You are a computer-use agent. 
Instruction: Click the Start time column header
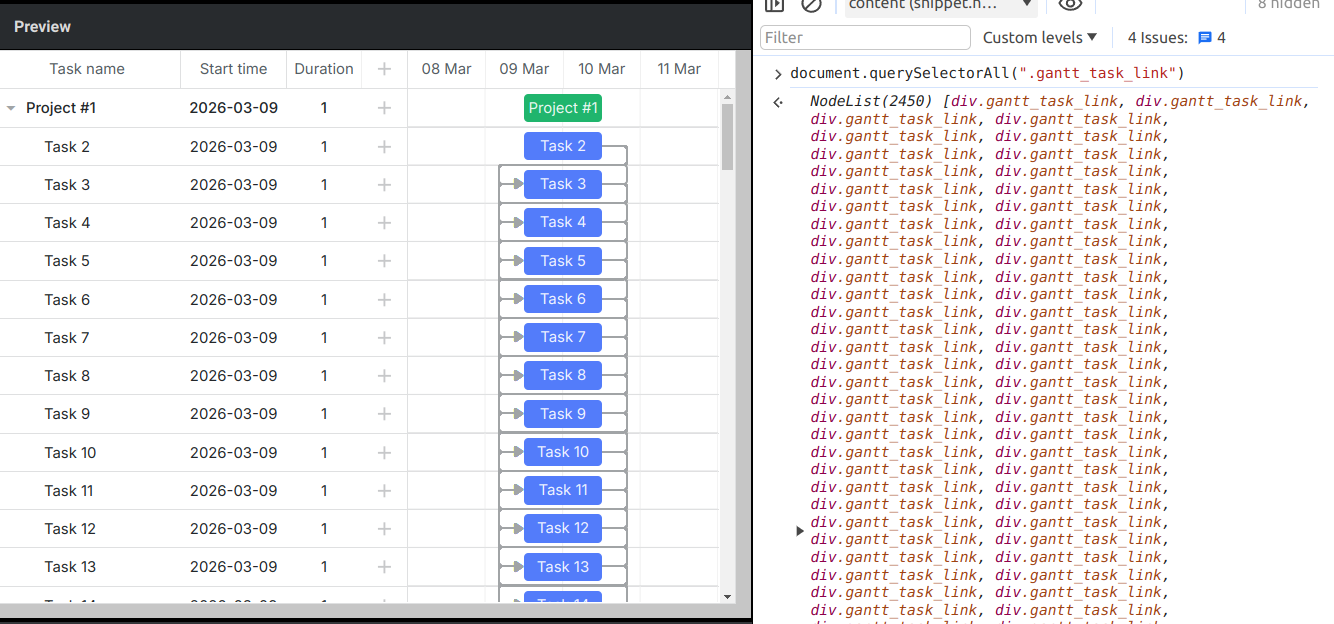(233, 69)
